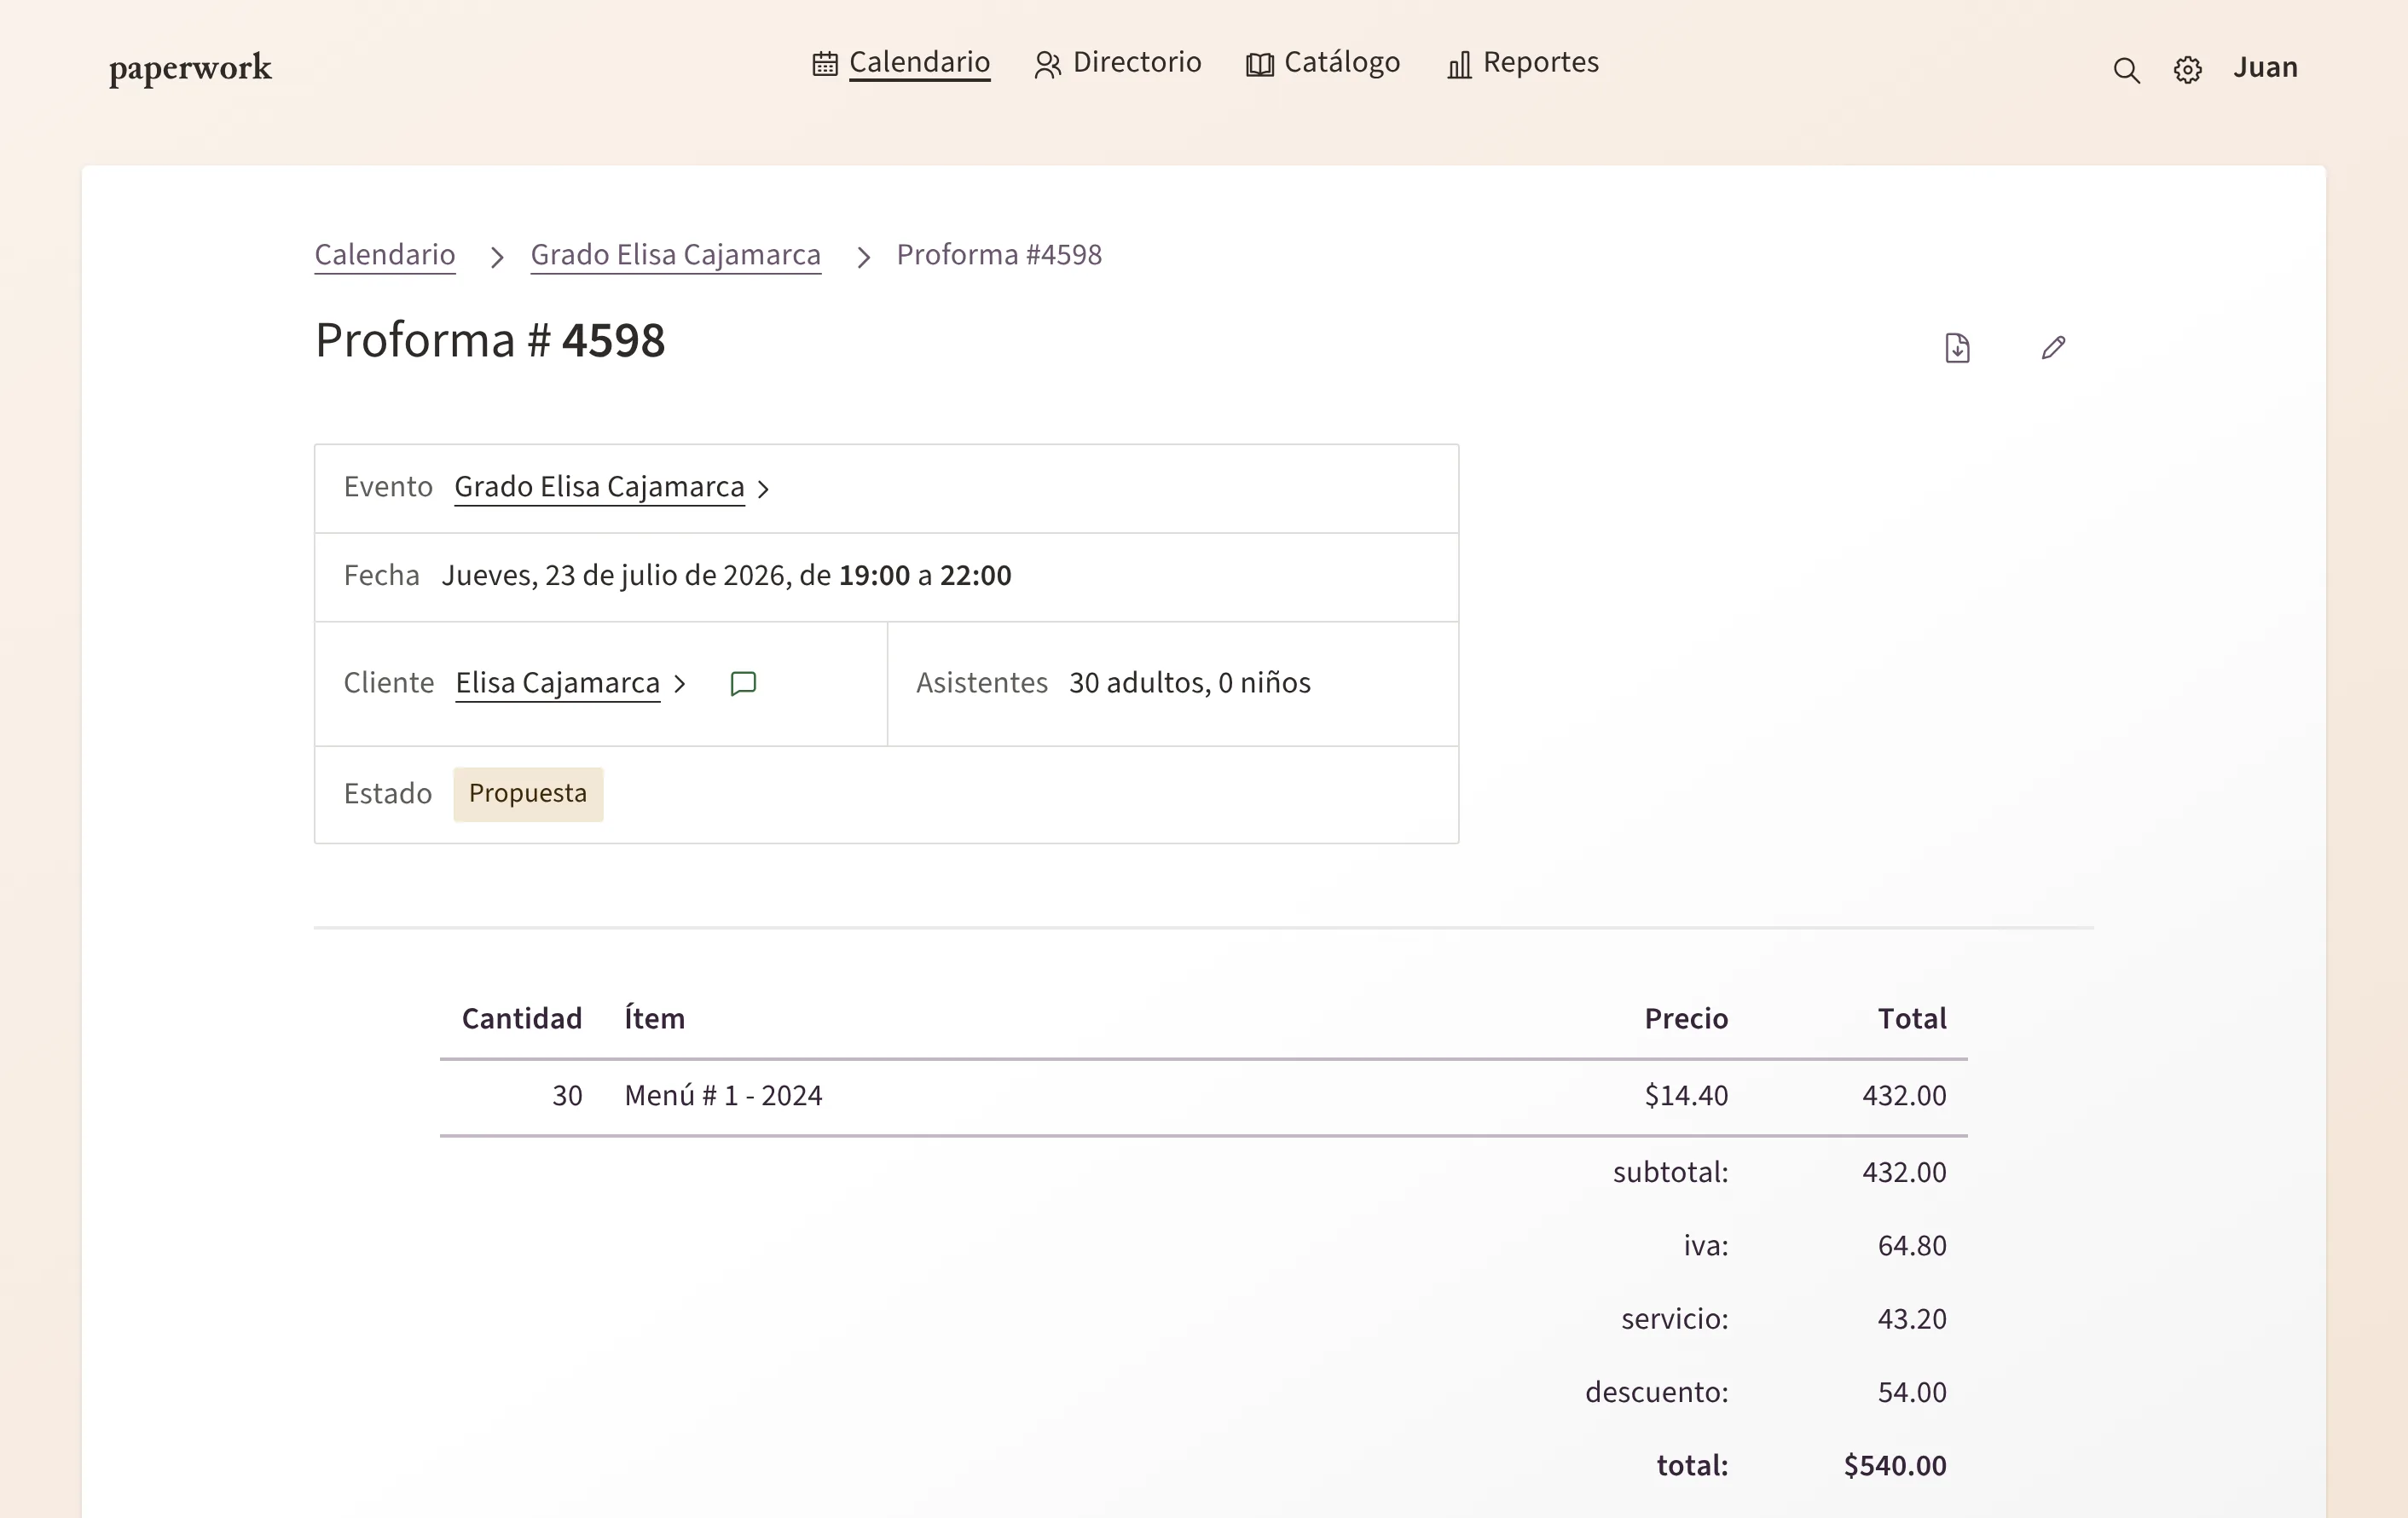Click the Propuesta status badge
This screenshot has width=2408, height=1518.
[x=528, y=794]
